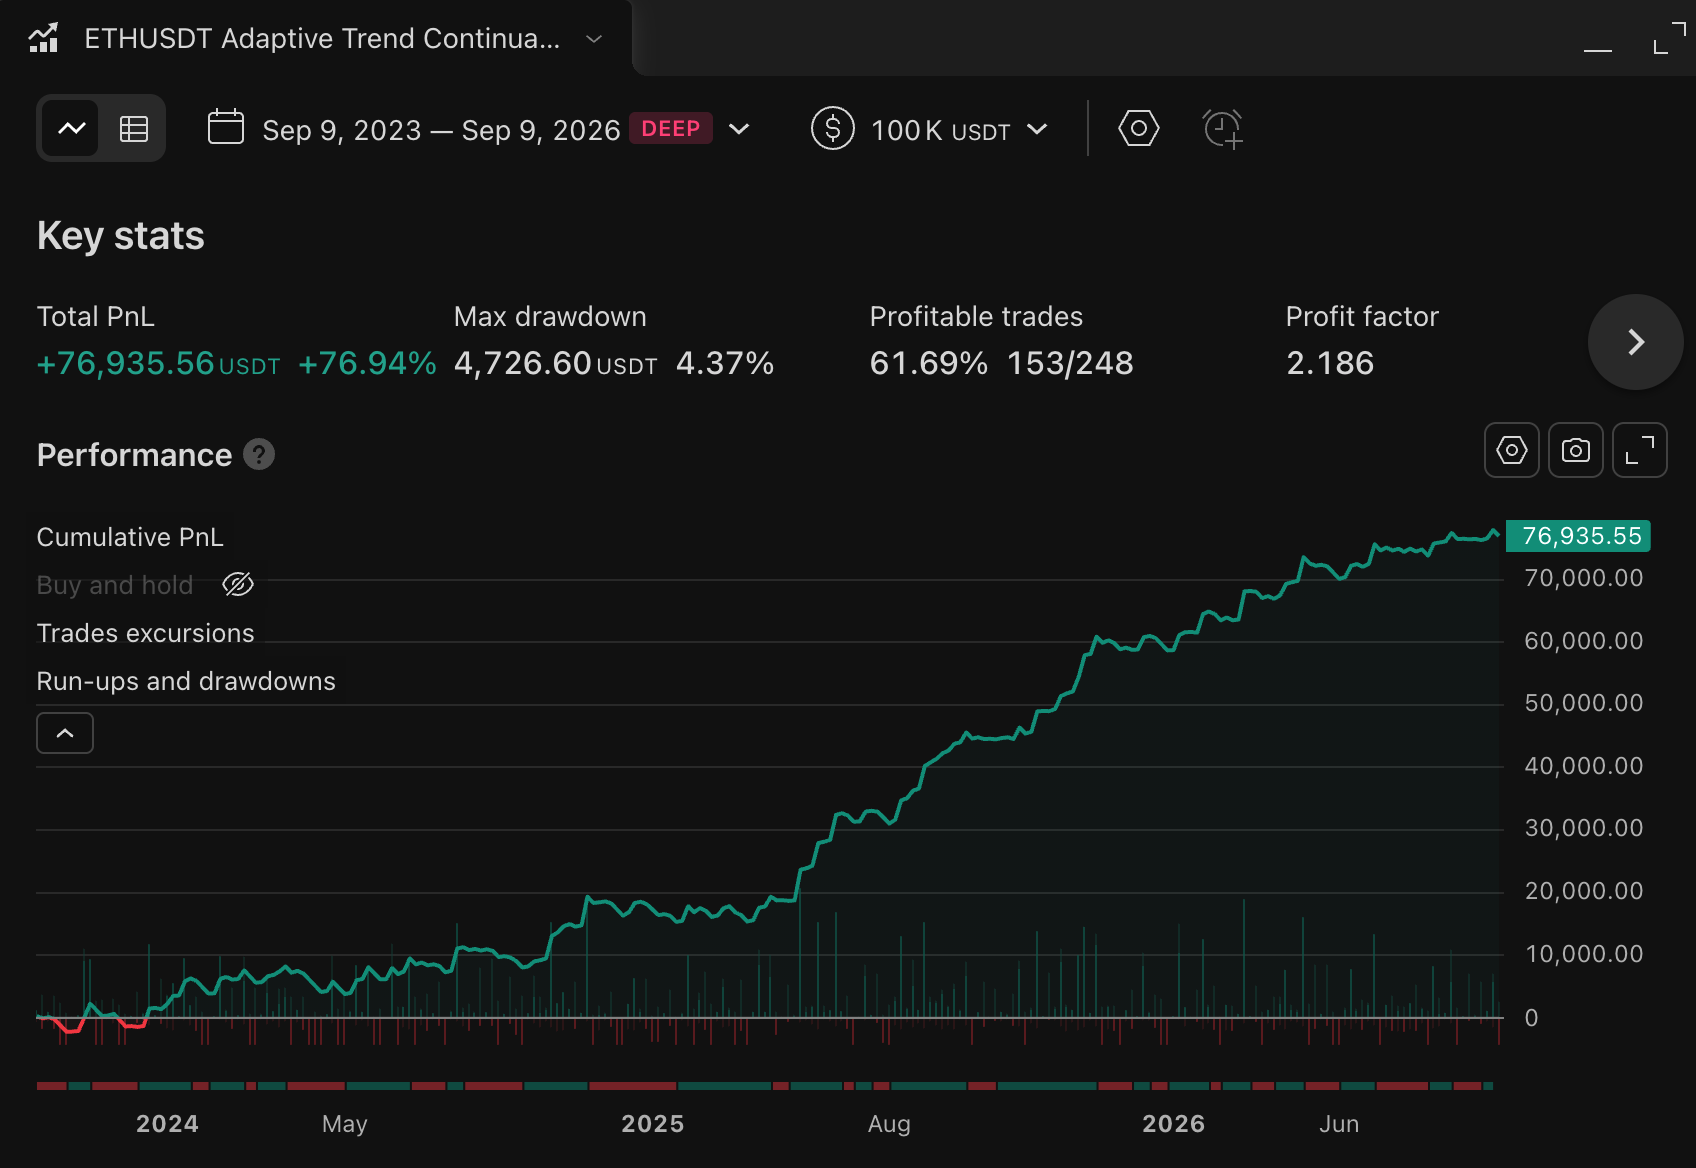
Task: Minimize the strategy tester panel
Action: [x=1598, y=49]
